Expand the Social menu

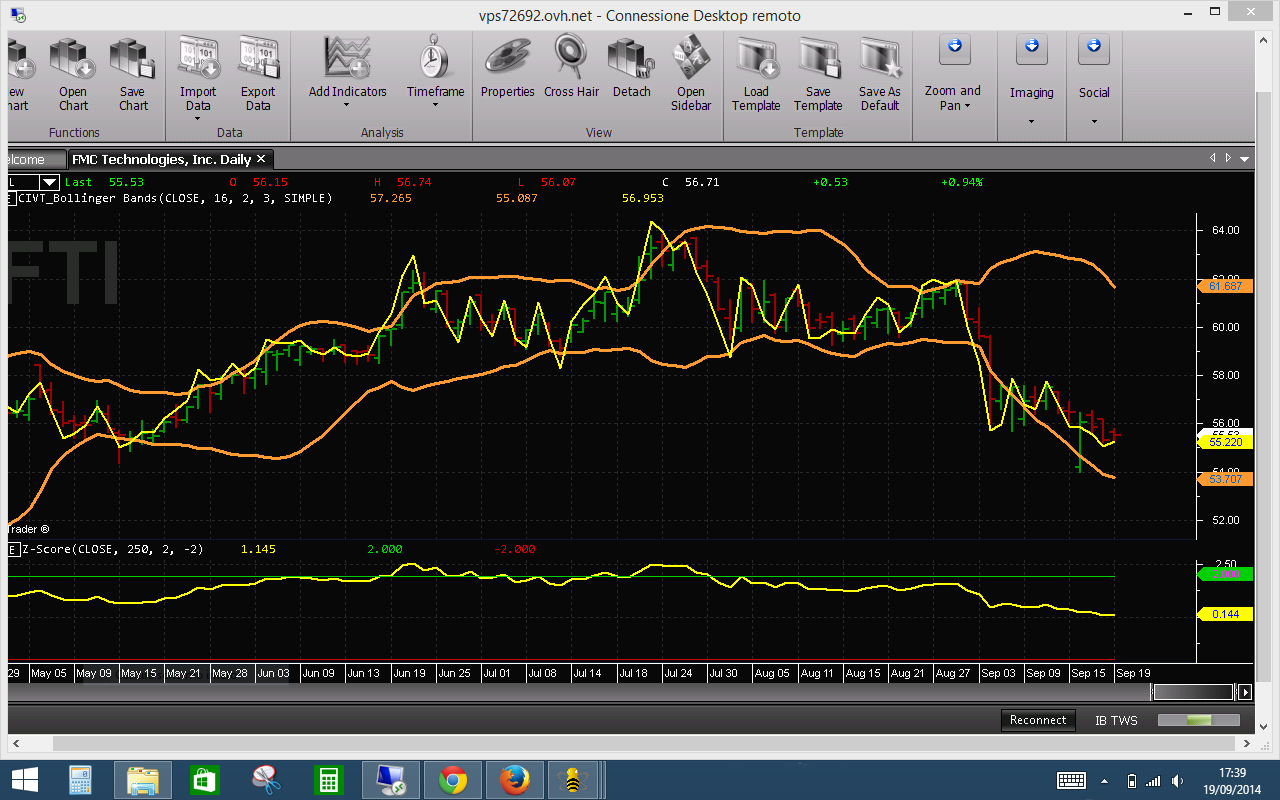(x=1094, y=80)
